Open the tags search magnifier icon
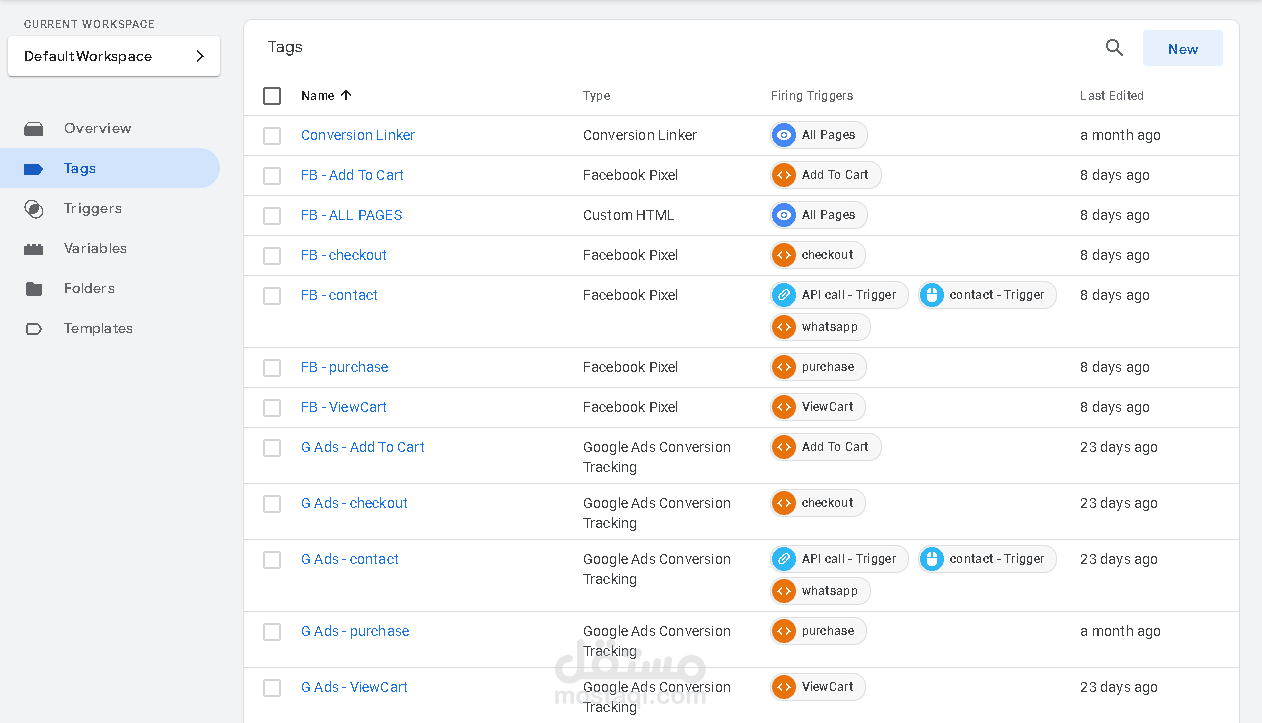The width and height of the screenshot is (1262, 723). [1114, 48]
